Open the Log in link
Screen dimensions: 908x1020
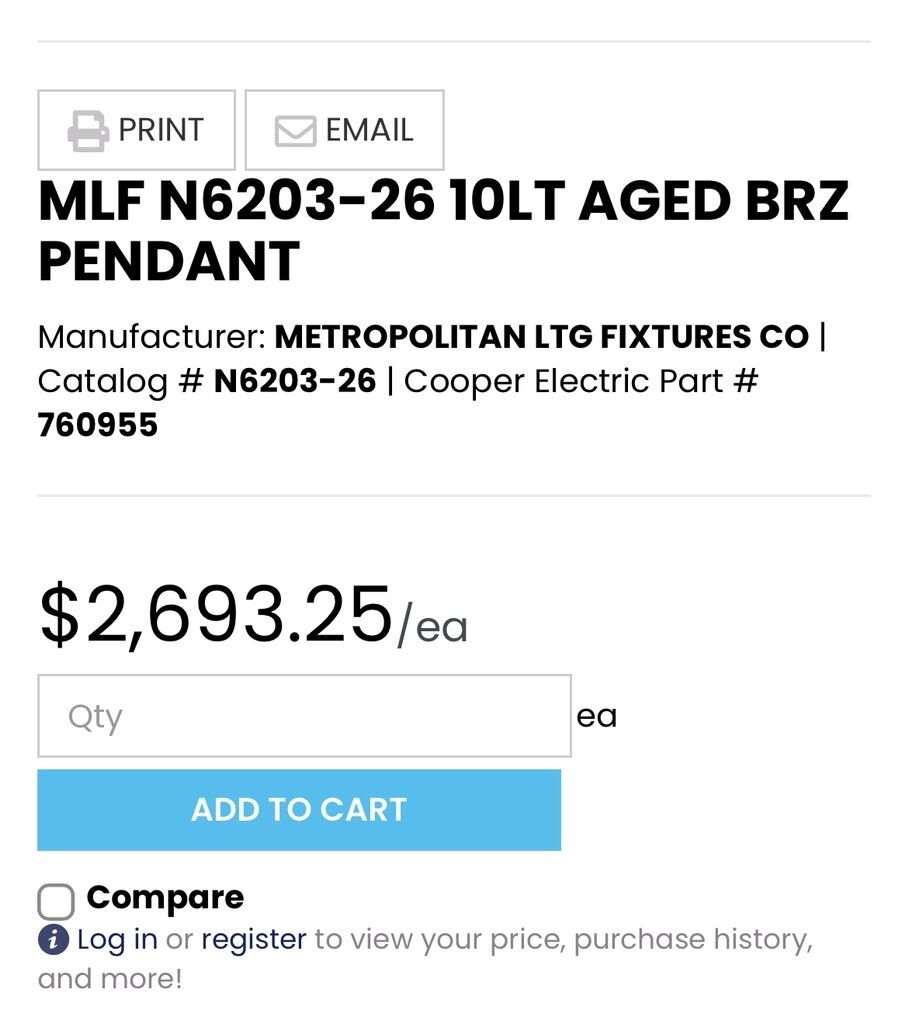coord(117,940)
